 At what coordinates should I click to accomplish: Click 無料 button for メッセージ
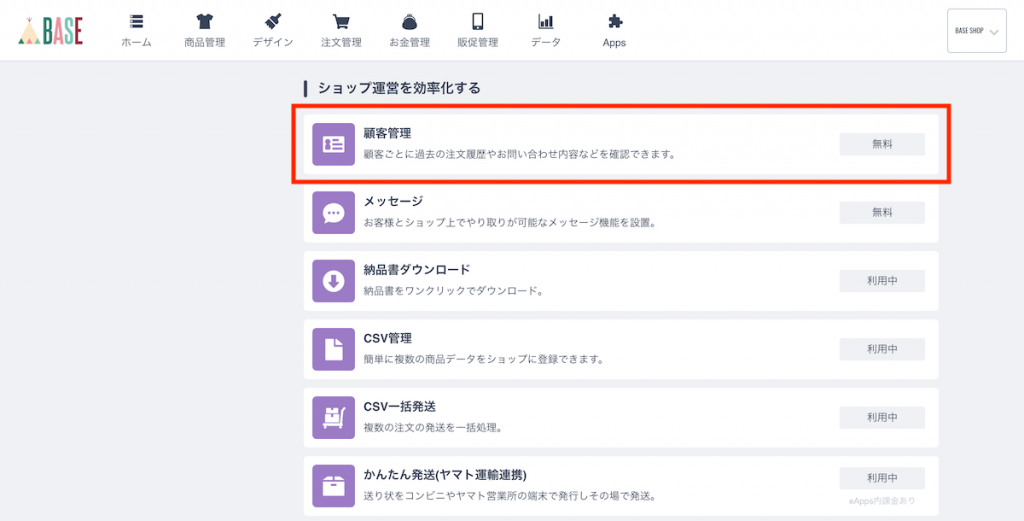click(x=882, y=213)
